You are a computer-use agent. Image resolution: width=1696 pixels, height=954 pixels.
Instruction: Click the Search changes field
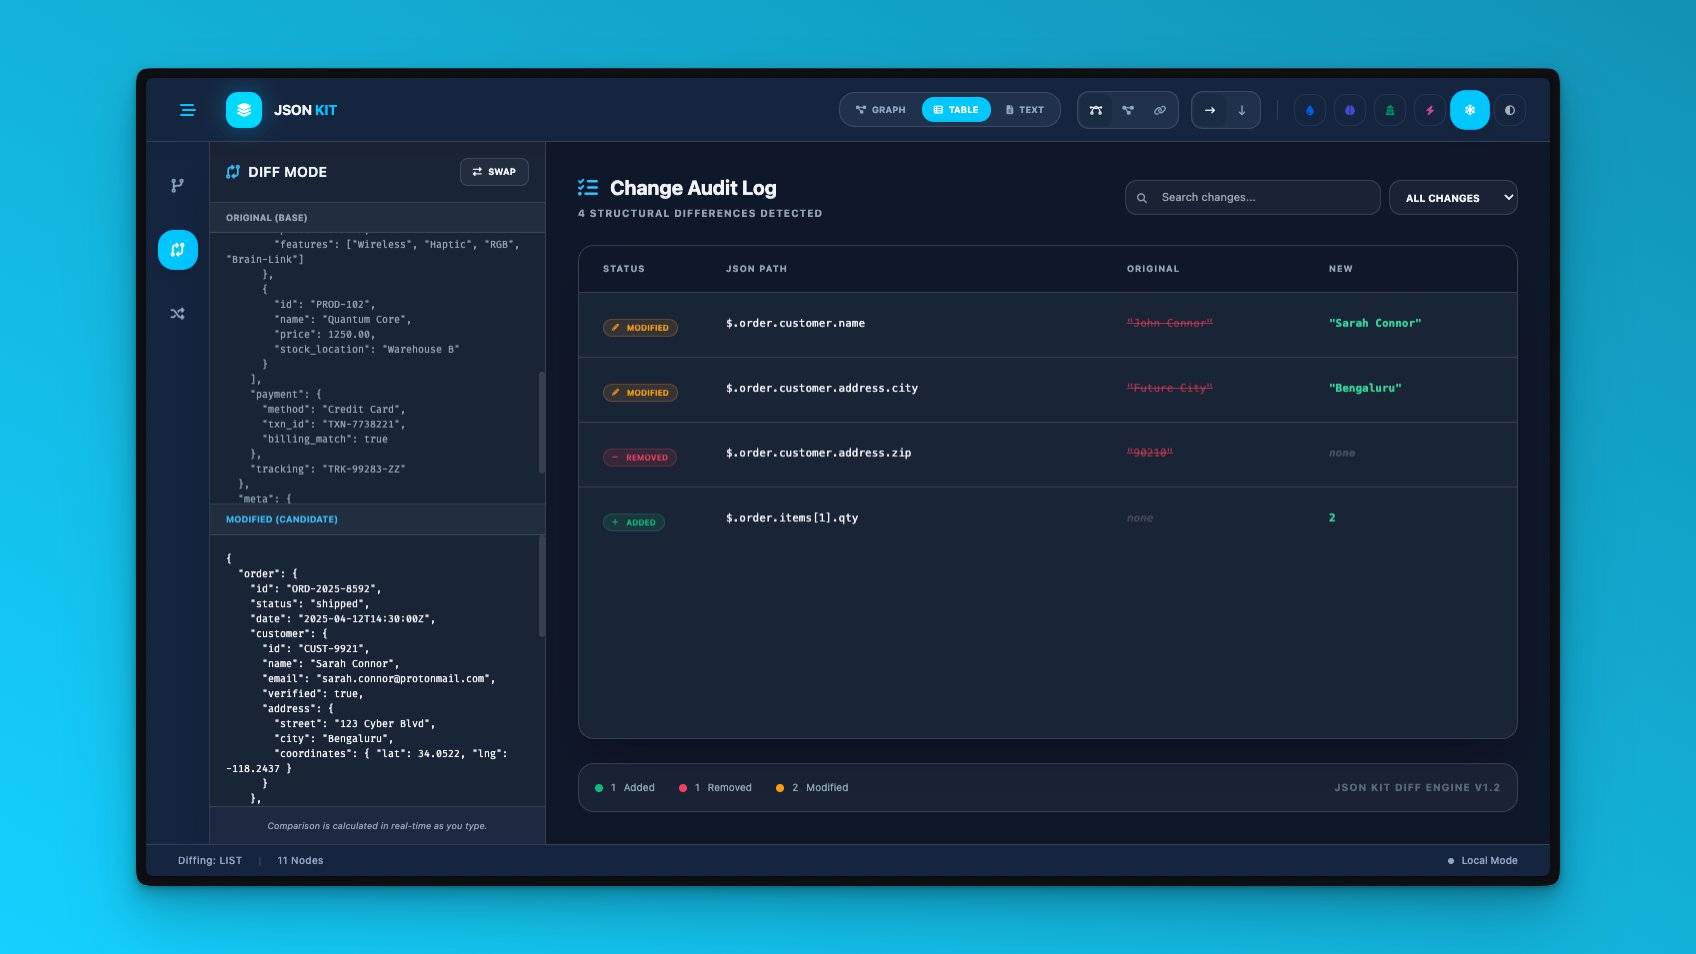tap(1252, 198)
